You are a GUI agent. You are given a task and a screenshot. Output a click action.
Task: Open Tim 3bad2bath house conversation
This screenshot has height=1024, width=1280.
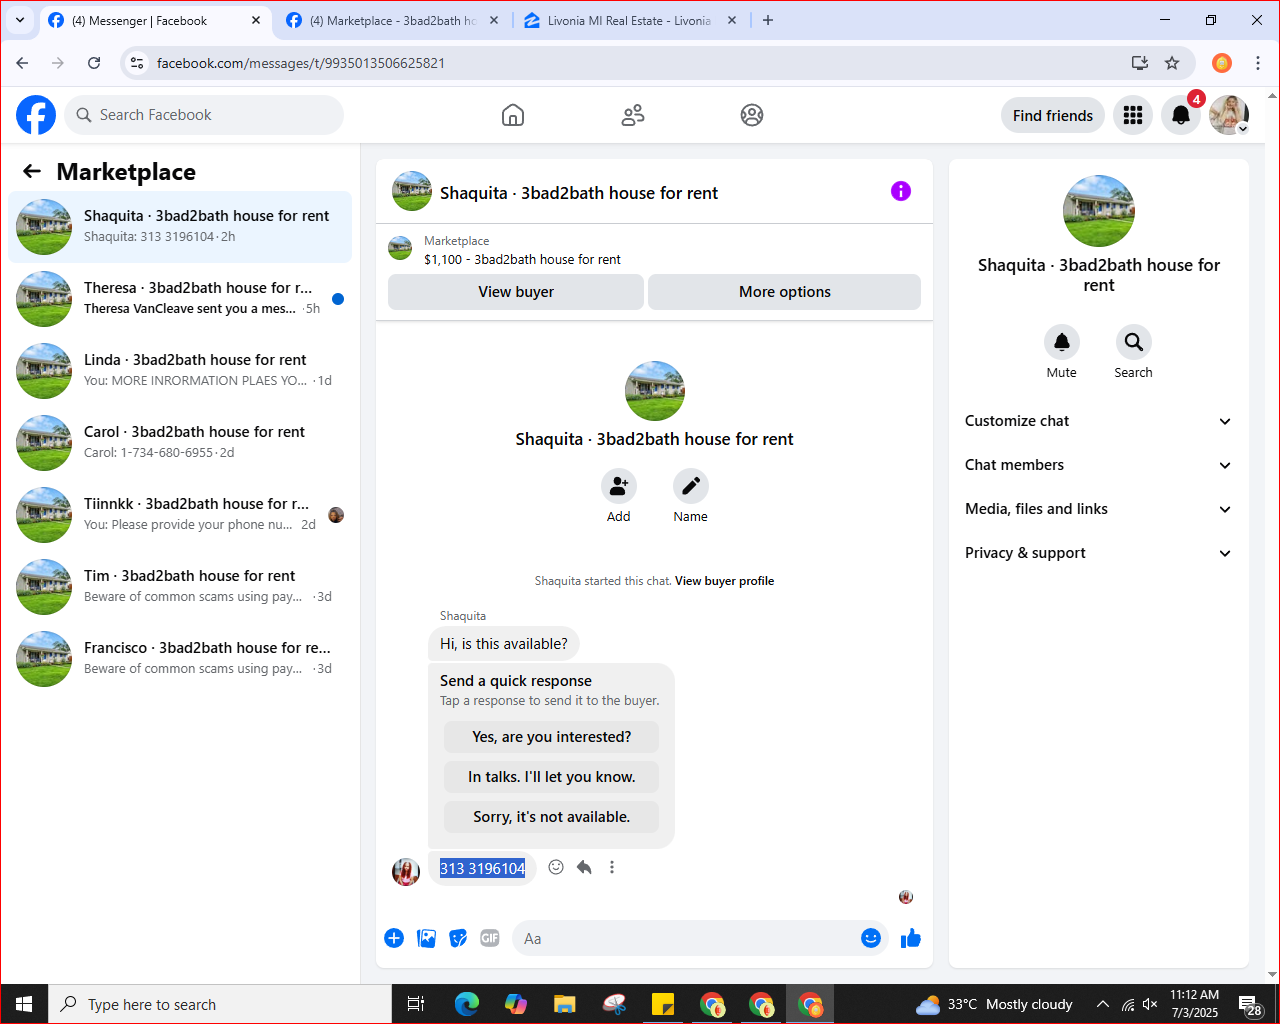tap(180, 587)
